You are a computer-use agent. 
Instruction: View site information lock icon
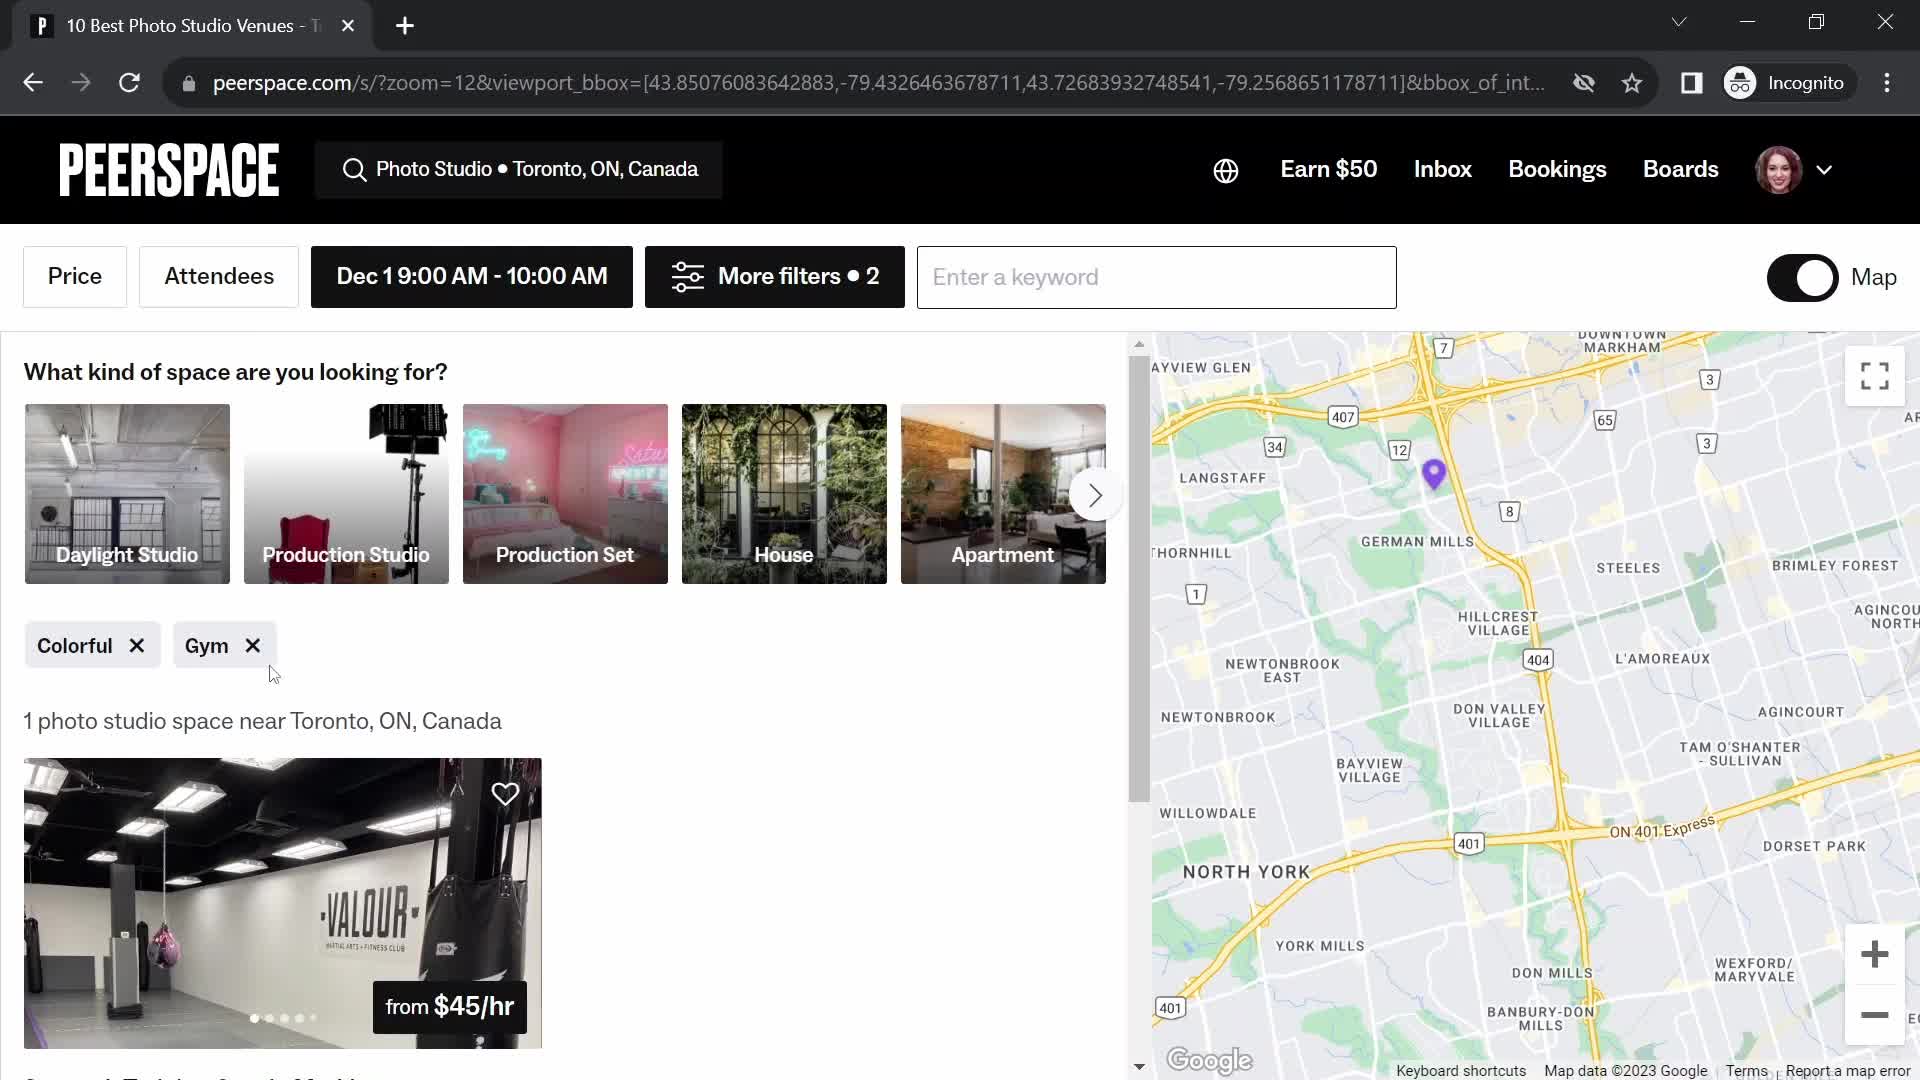[188, 84]
